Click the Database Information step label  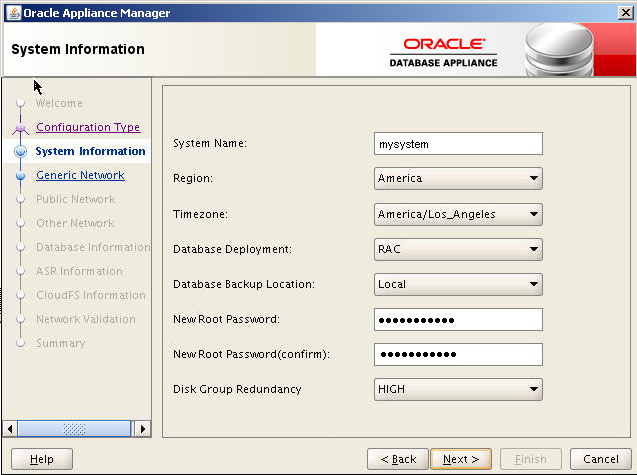pos(93,247)
